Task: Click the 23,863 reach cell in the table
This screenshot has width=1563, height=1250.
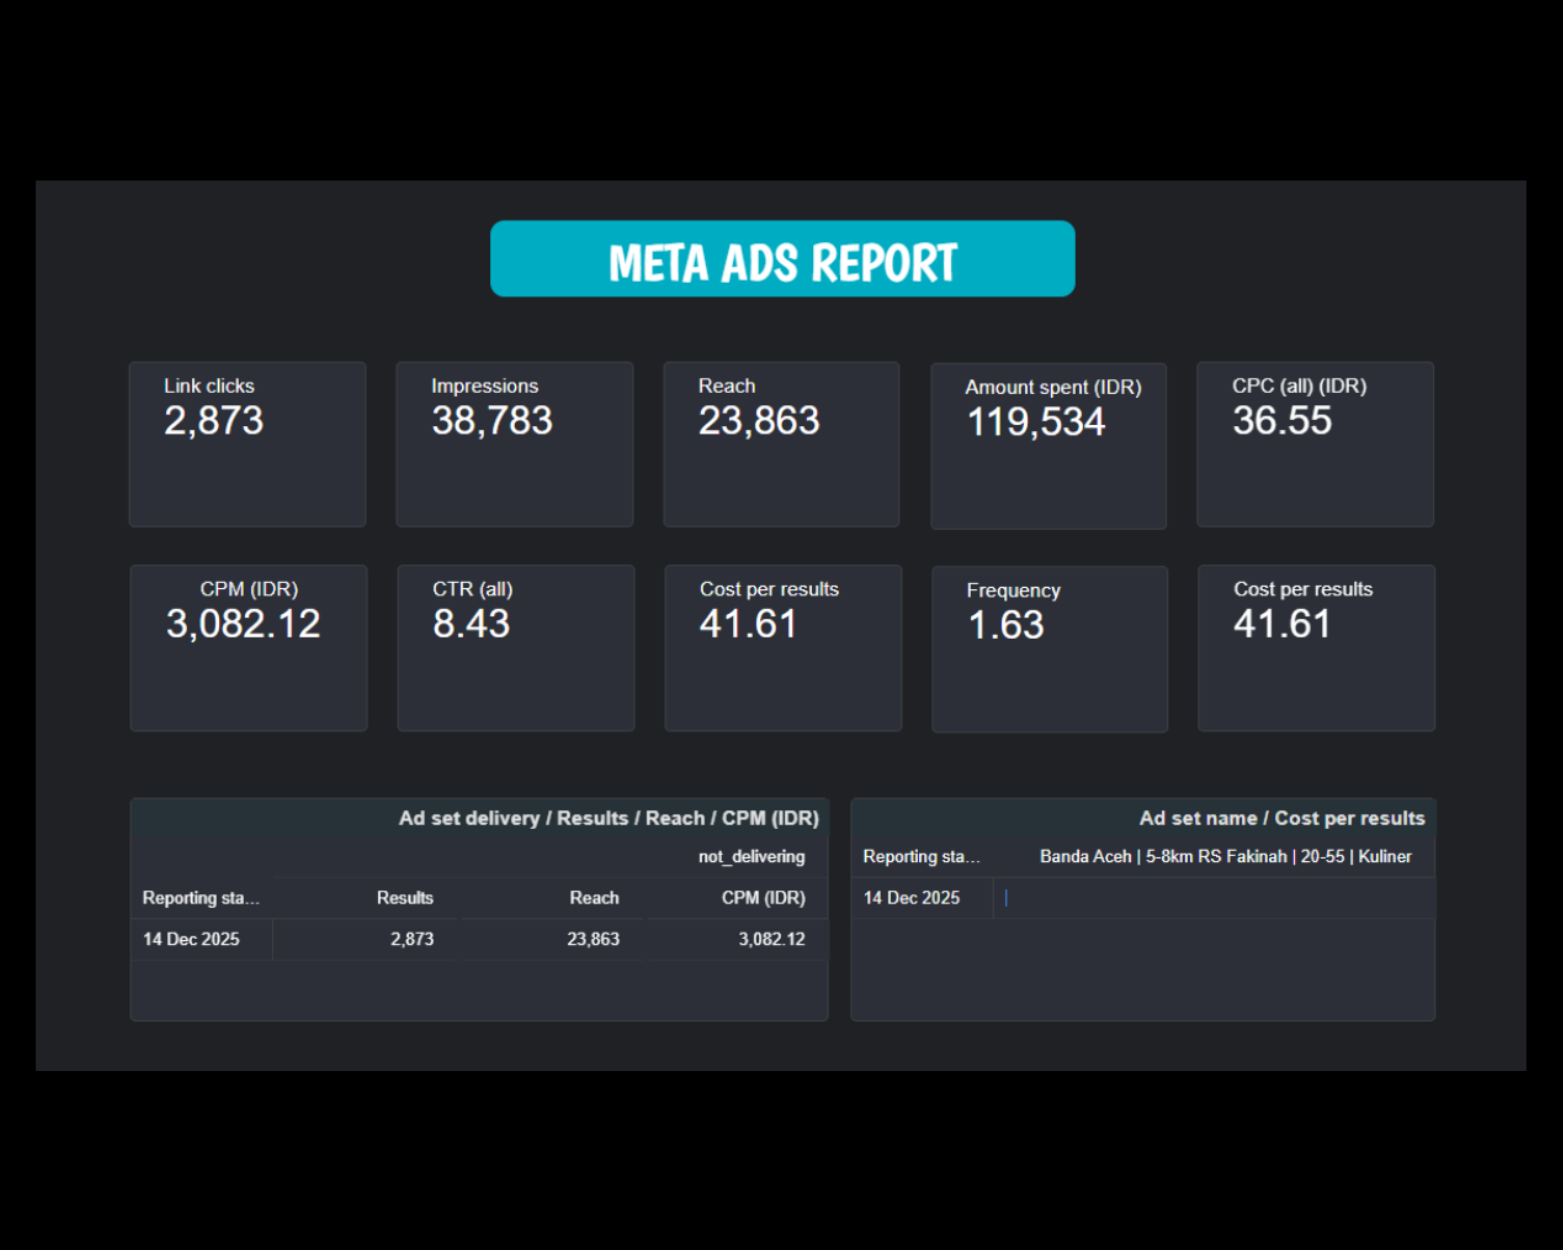Action: click(593, 939)
